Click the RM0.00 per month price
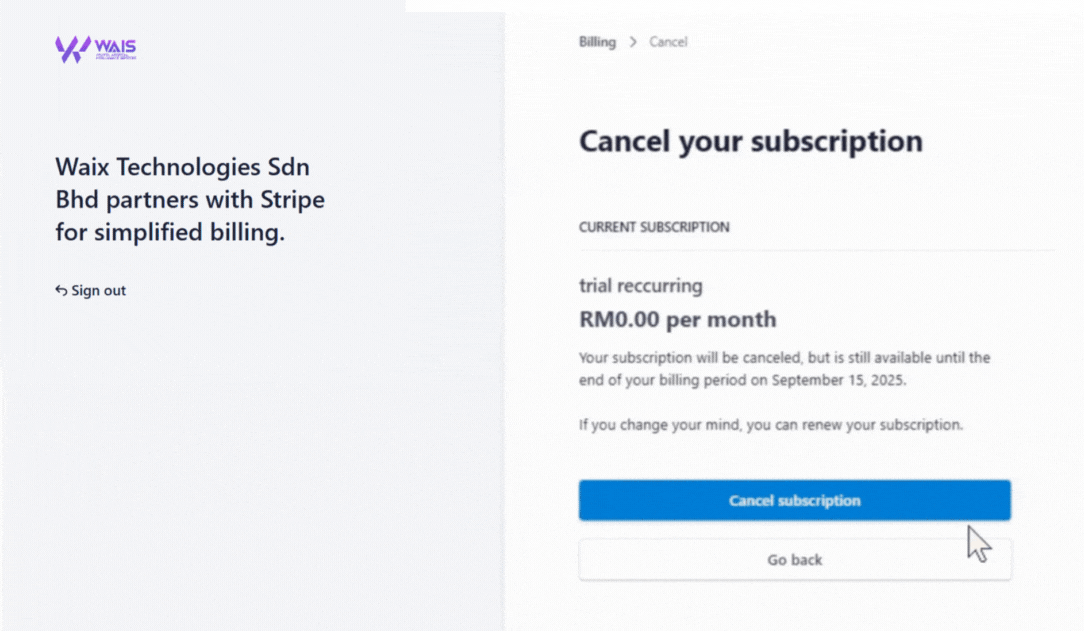This screenshot has height=631, width=1084. [677, 320]
